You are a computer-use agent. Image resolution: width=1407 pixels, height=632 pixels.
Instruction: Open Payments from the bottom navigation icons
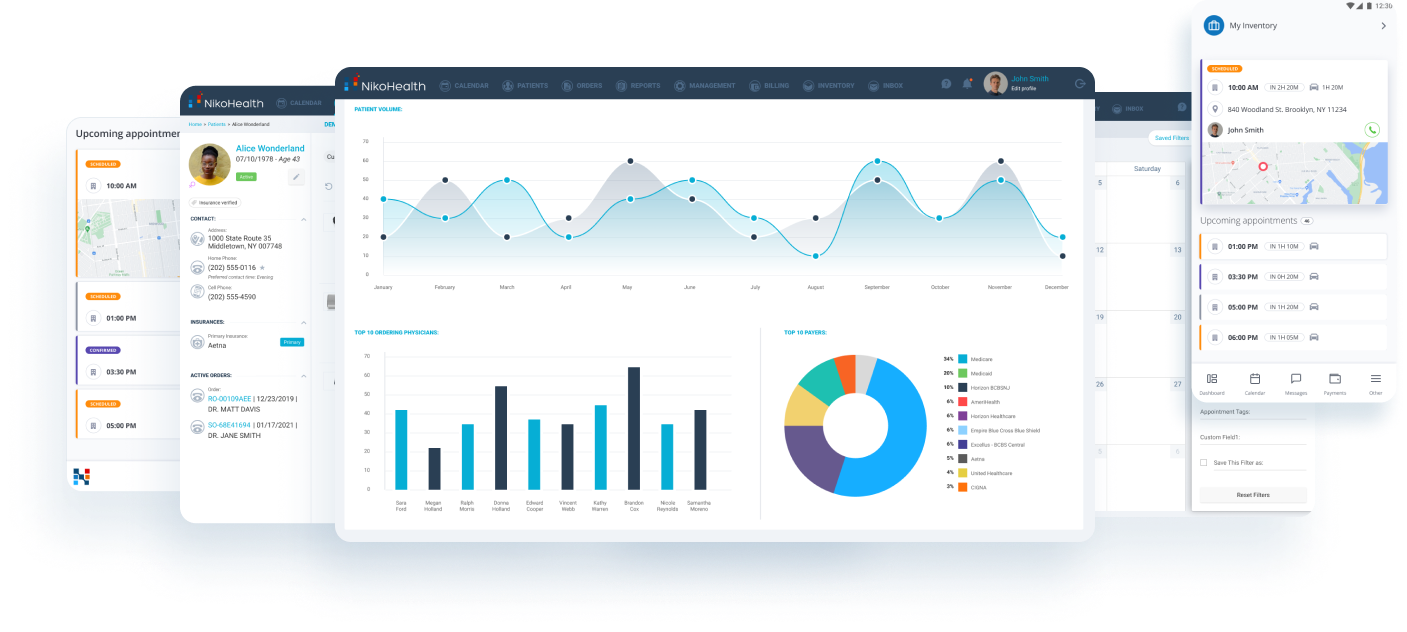click(x=1333, y=379)
